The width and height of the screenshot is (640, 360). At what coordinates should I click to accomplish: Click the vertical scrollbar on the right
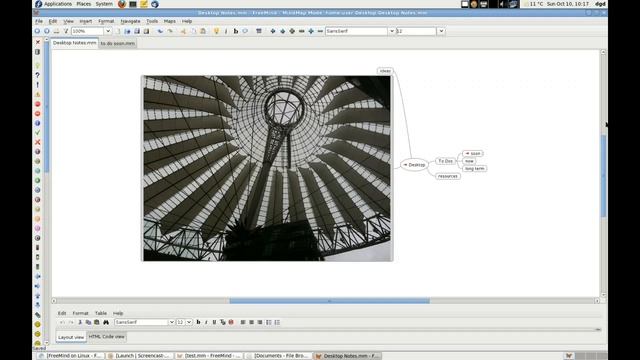(603, 176)
